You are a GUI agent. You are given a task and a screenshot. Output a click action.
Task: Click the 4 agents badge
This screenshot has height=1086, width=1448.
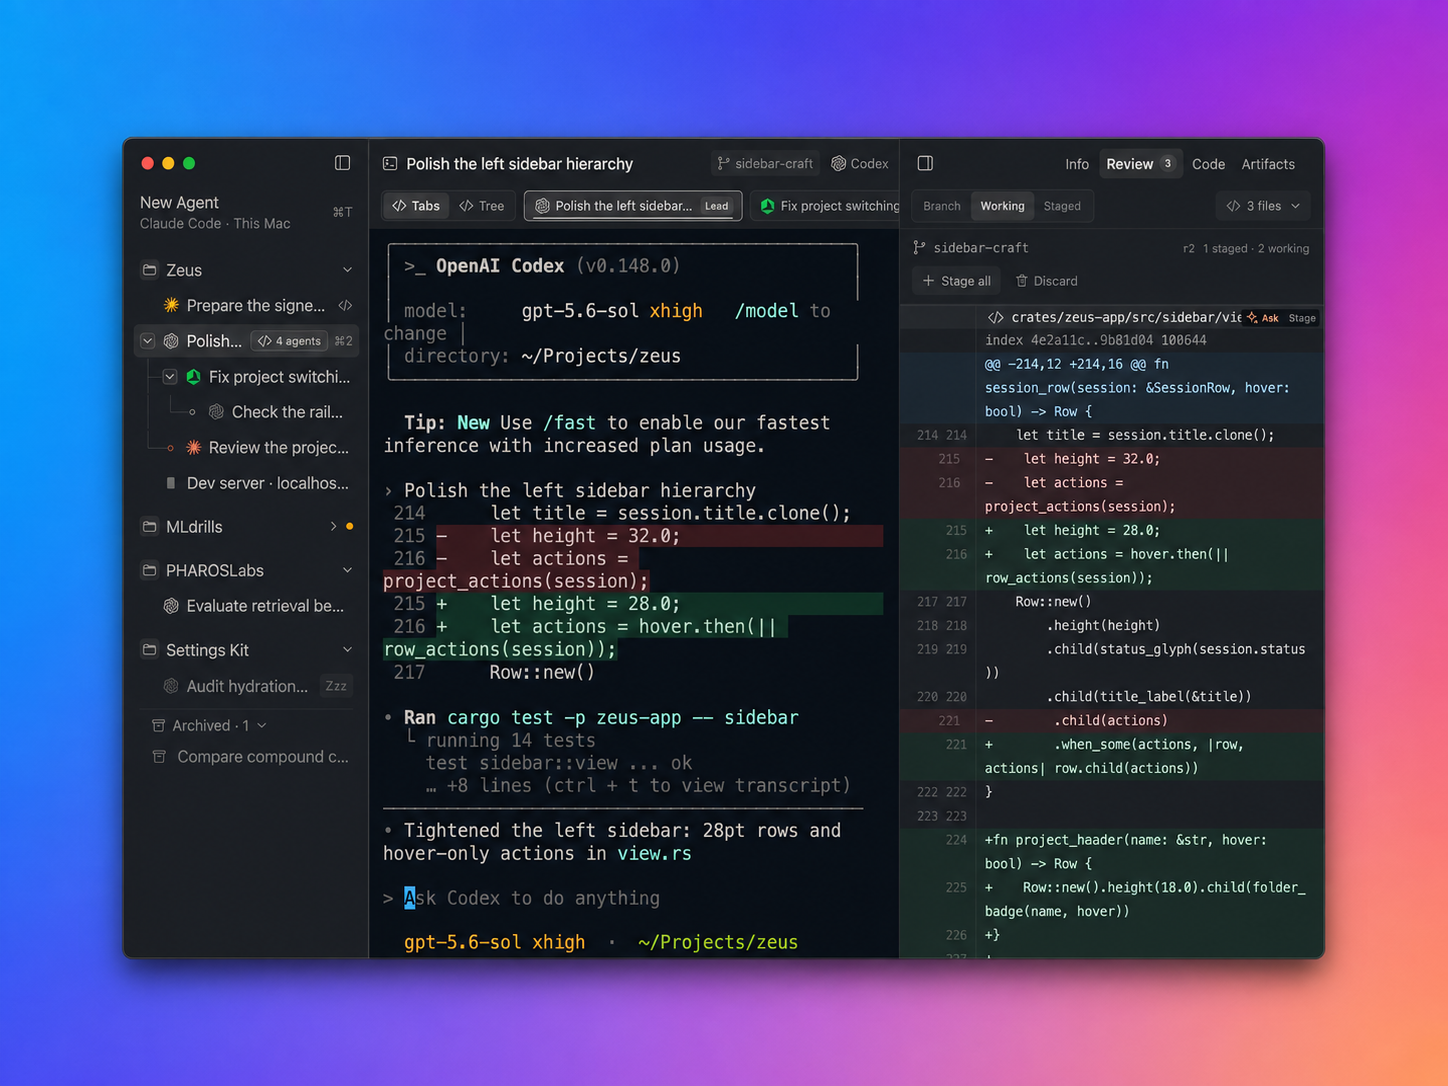click(289, 341)
